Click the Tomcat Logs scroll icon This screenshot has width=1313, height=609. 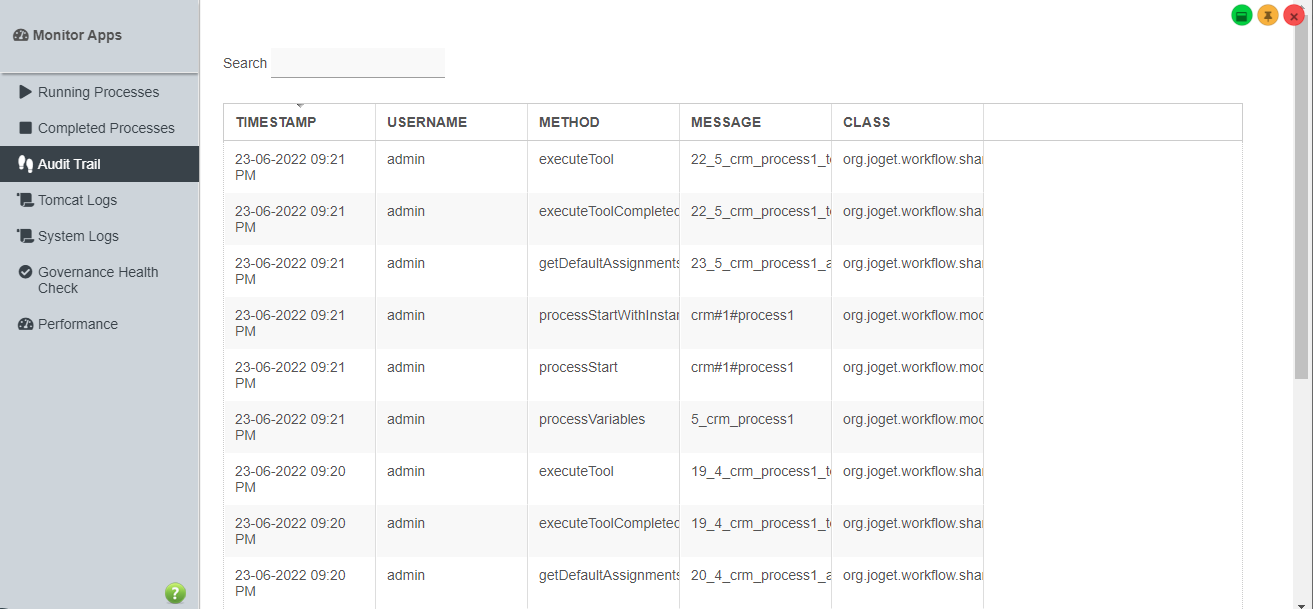pyautogui.click(x=26, y=200)
